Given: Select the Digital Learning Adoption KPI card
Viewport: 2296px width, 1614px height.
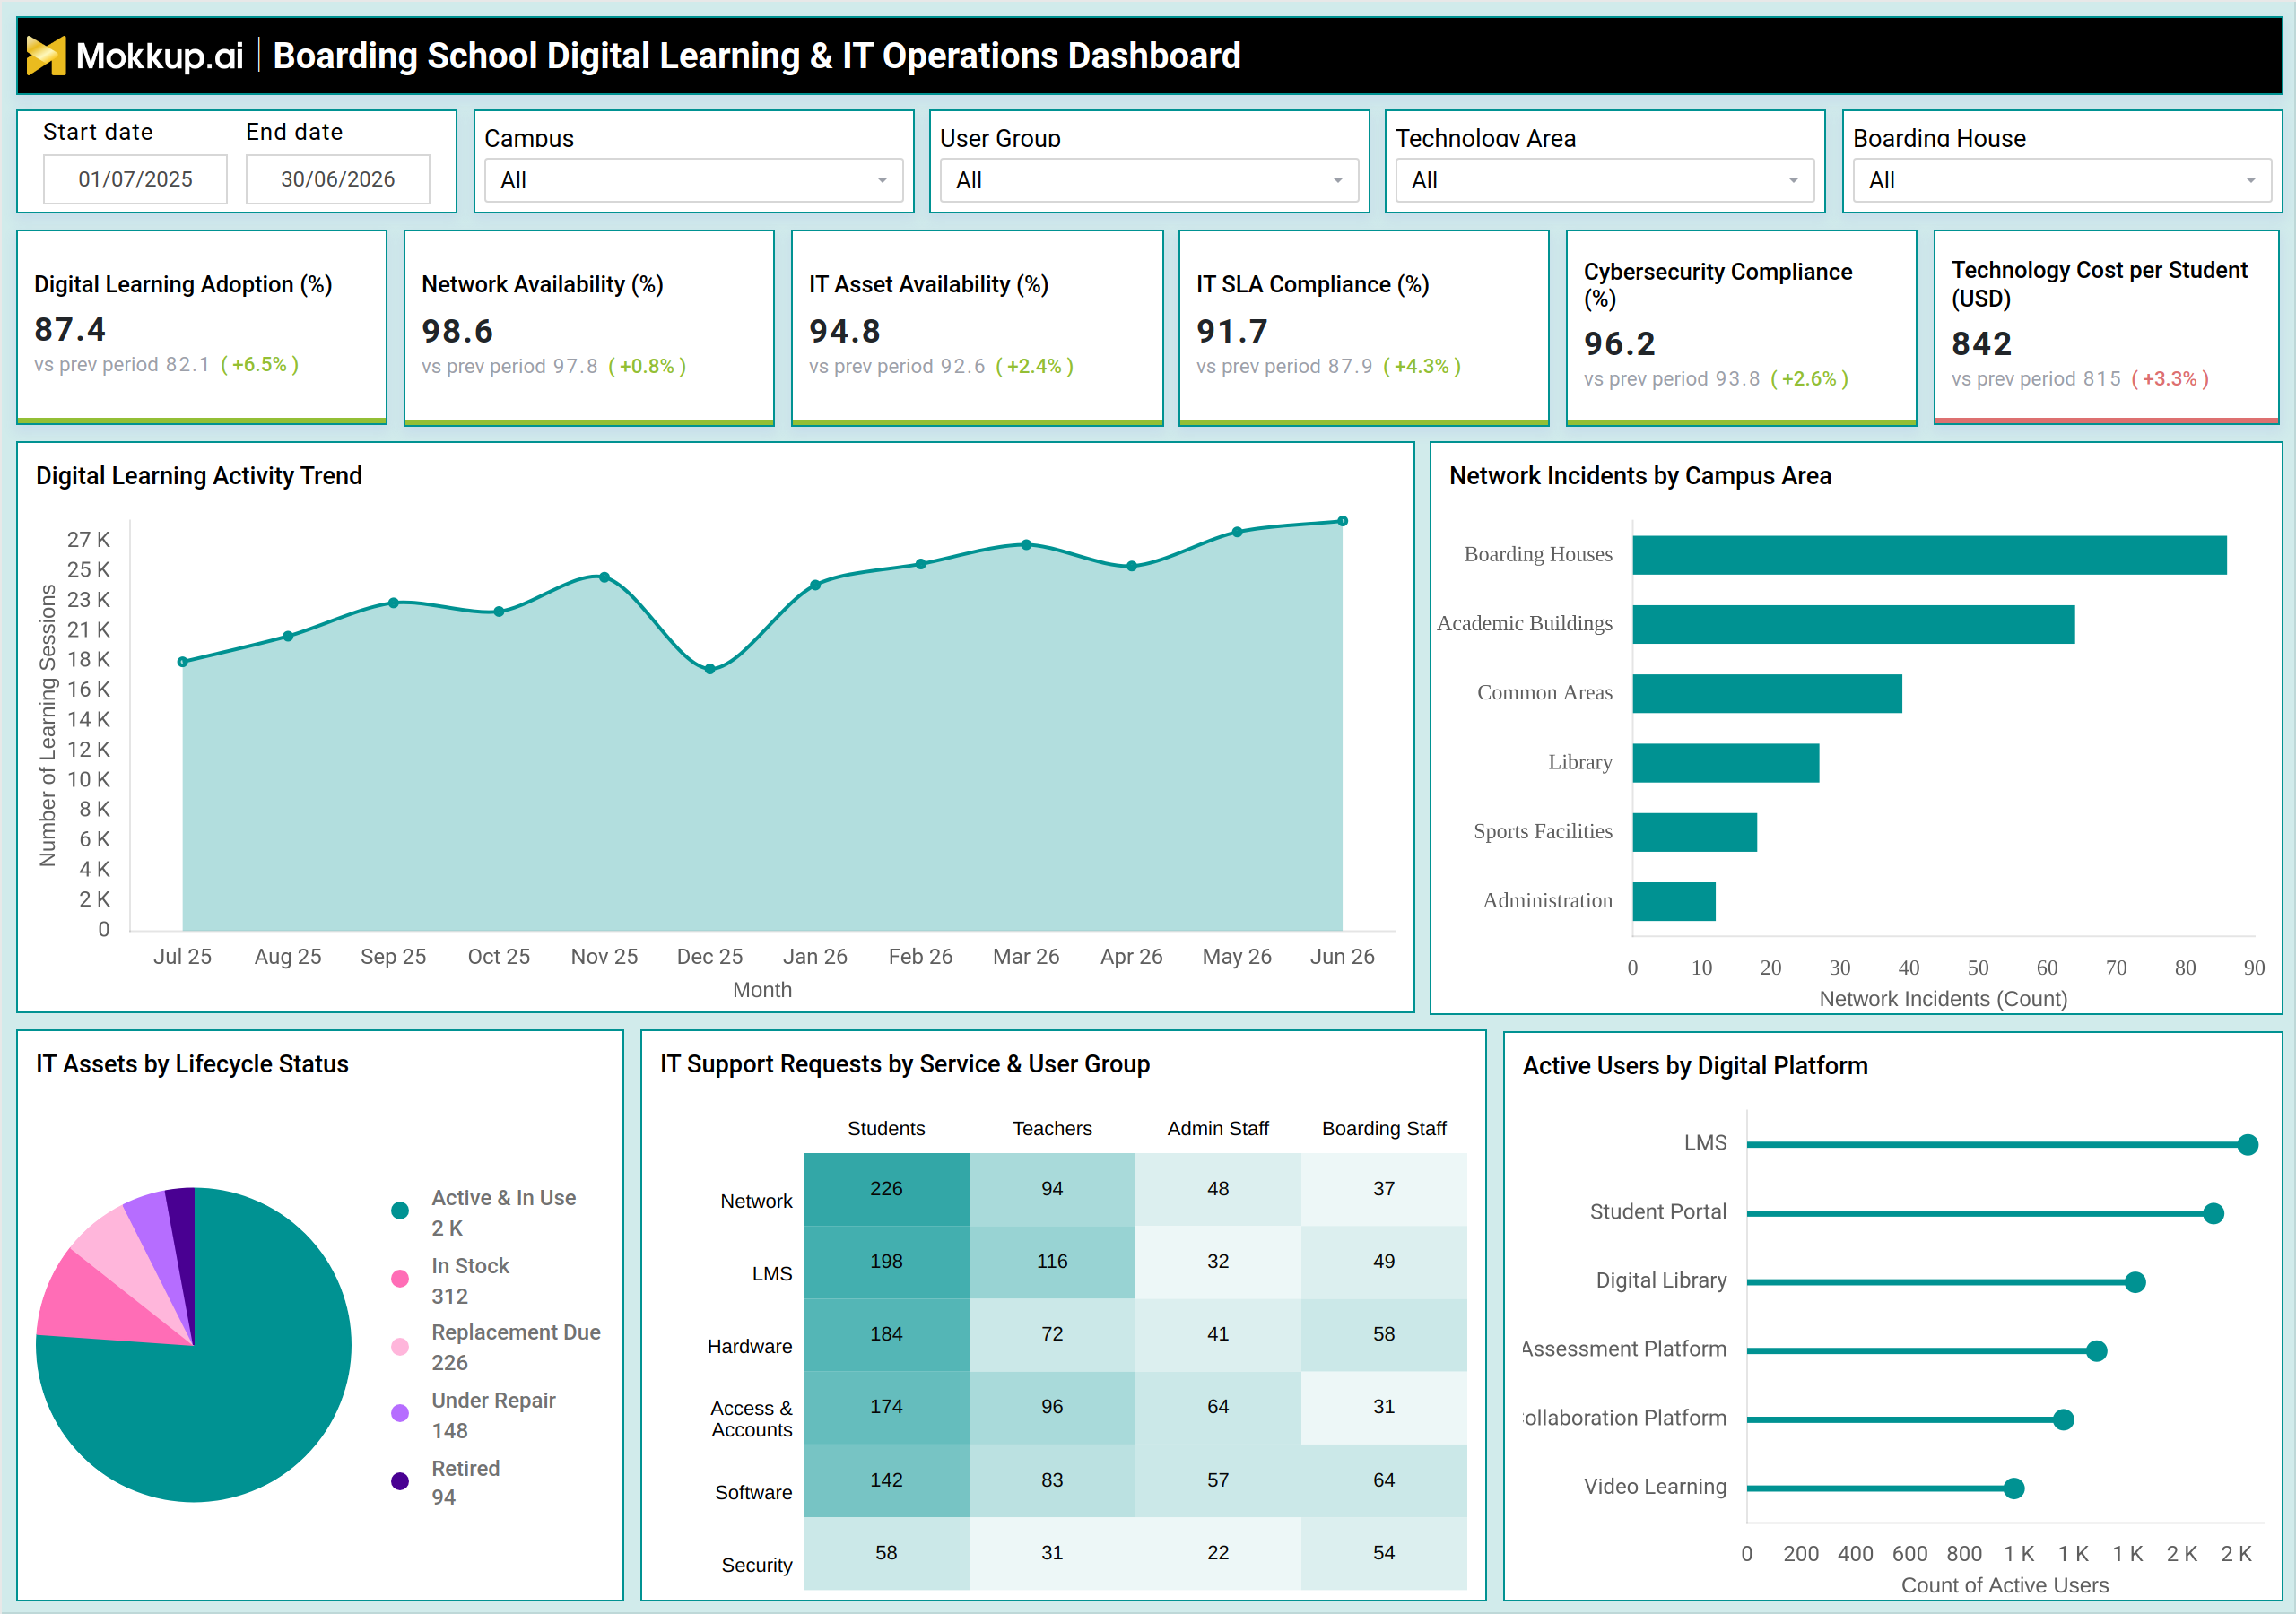Looking at the screenshot, I should 202,327.
